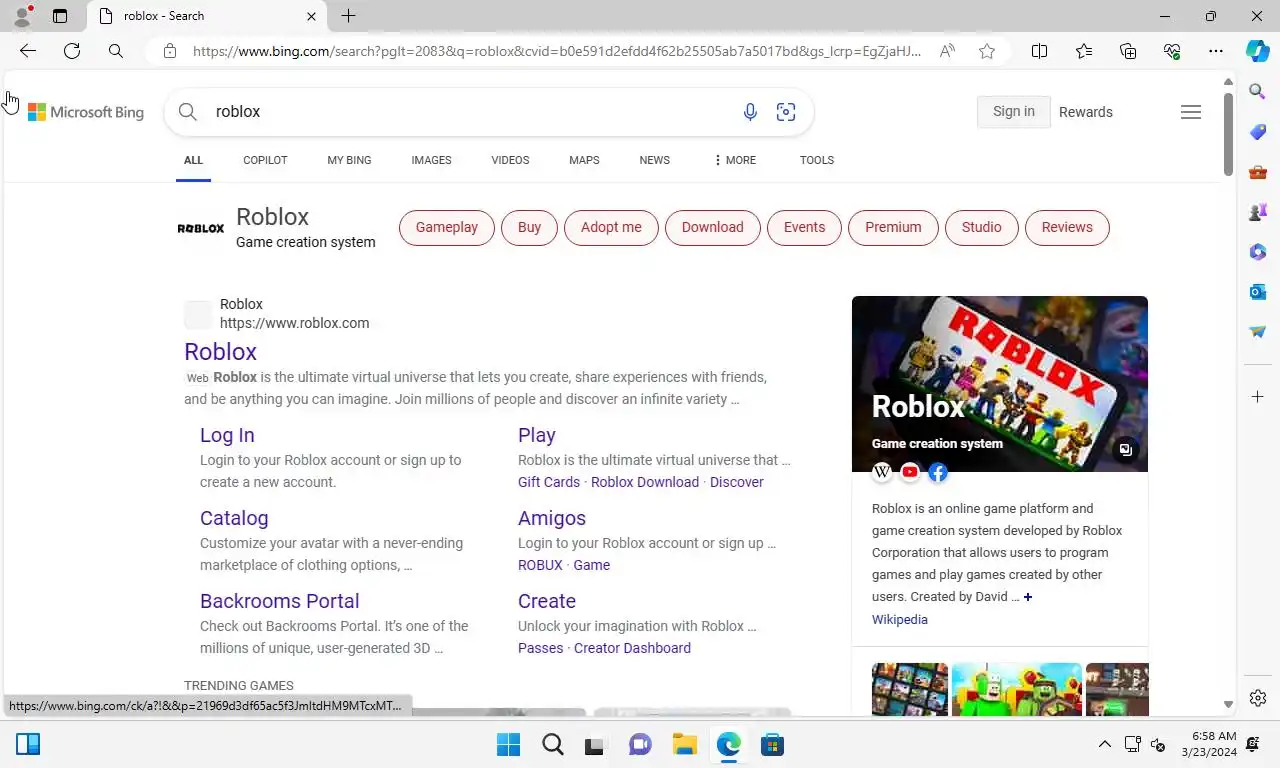Click the Bing search magnifier icon
Image resolution: width=1280 pixels, height=768 pixels.
click(x=187, y=112)
